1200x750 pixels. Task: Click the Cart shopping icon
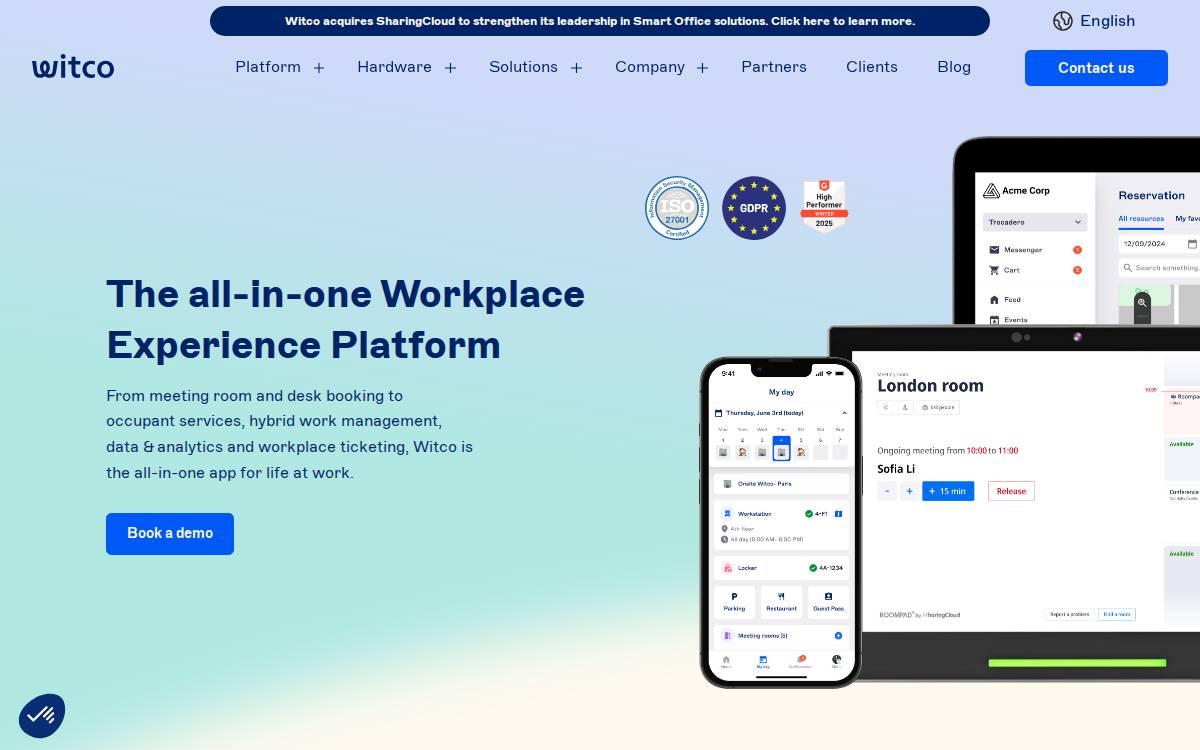coord(994,270)
